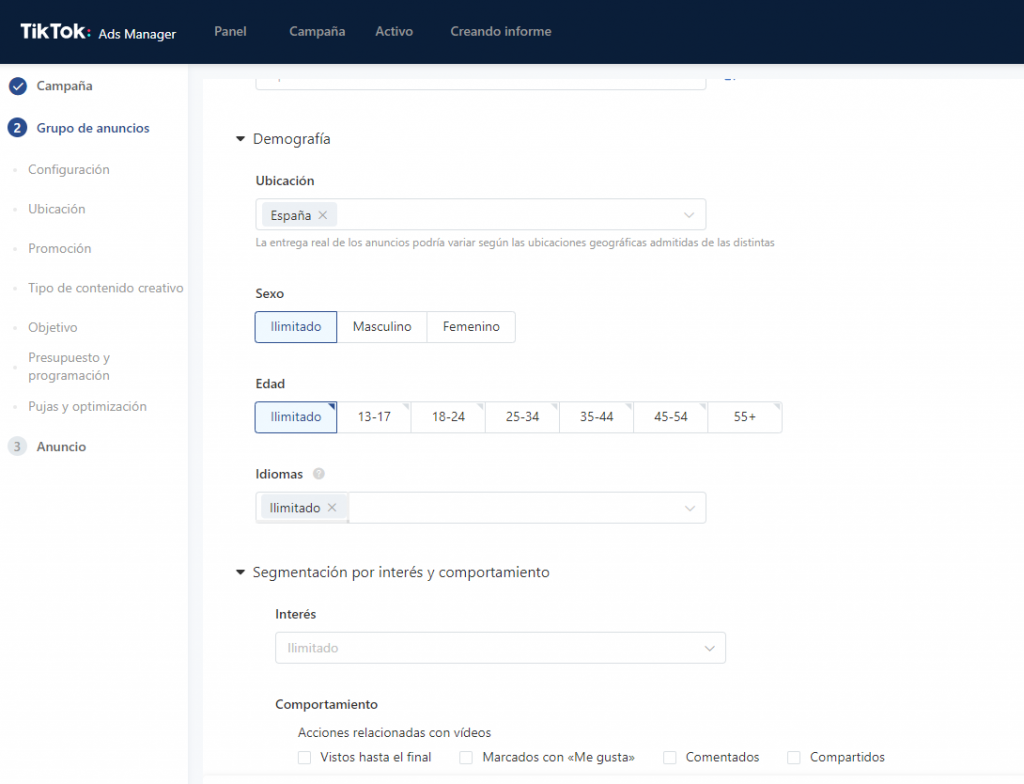Click the step 3 Anuncio icon
Screen dimensions: 1024x784
pyautogui.click(x=17, y=447)
